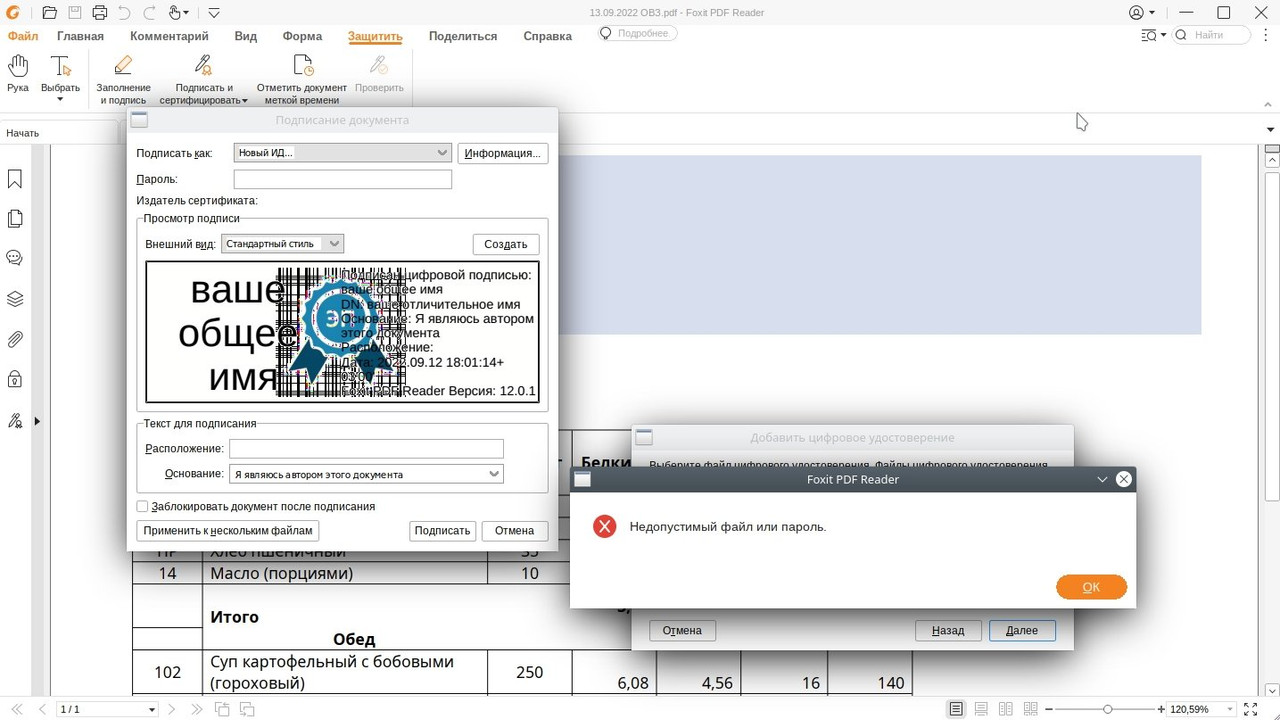The height and width of the screenshot is (720, 1280).
Task: Click Применить к нескольким файлам button
Action: tap(228, 531)
